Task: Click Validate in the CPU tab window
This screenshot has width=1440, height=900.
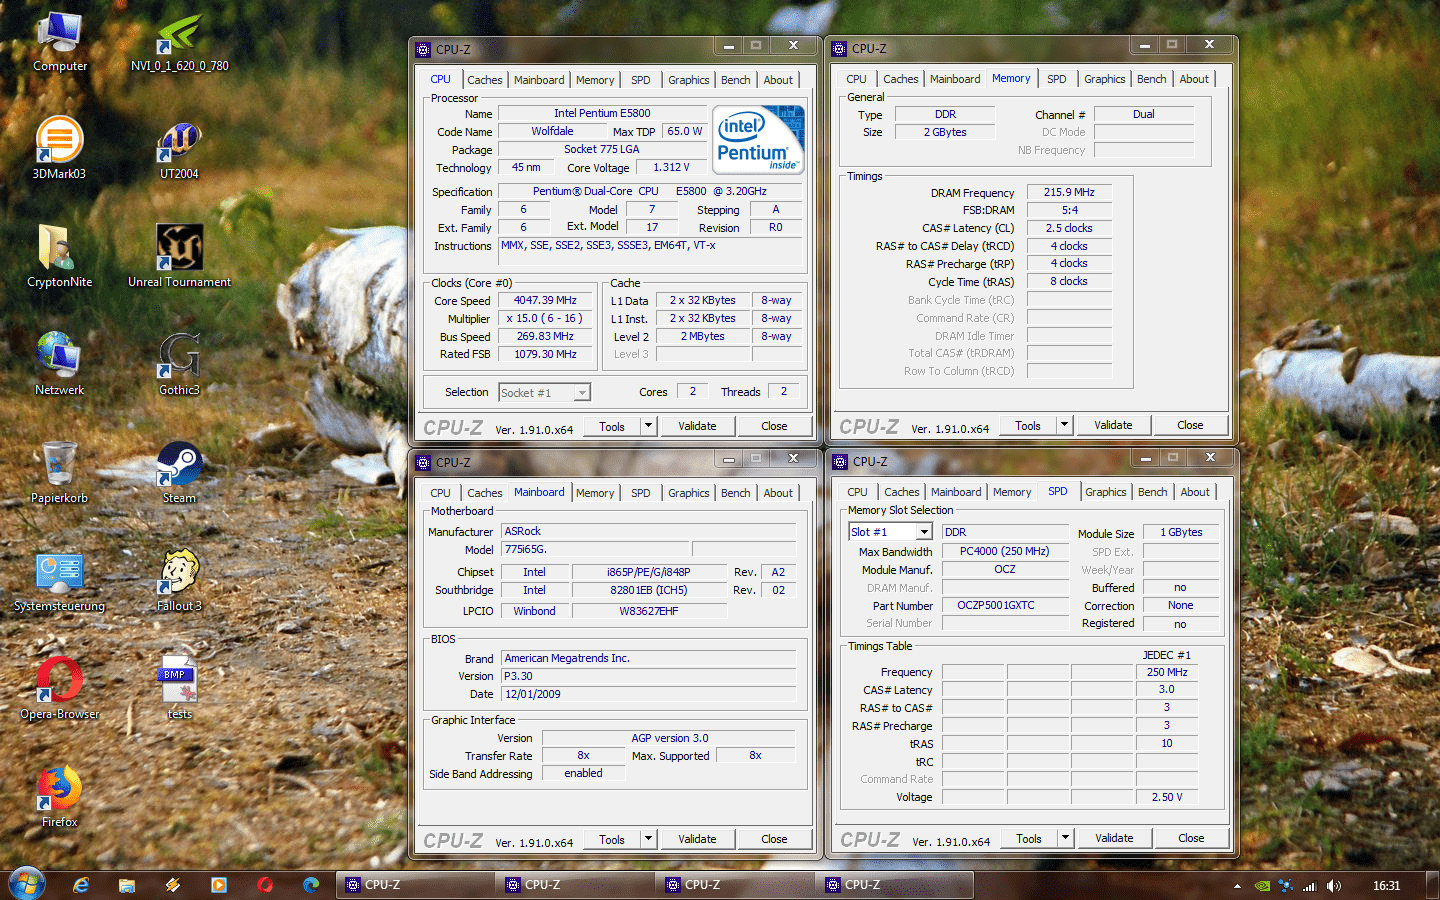Action: tap(697, 426)
